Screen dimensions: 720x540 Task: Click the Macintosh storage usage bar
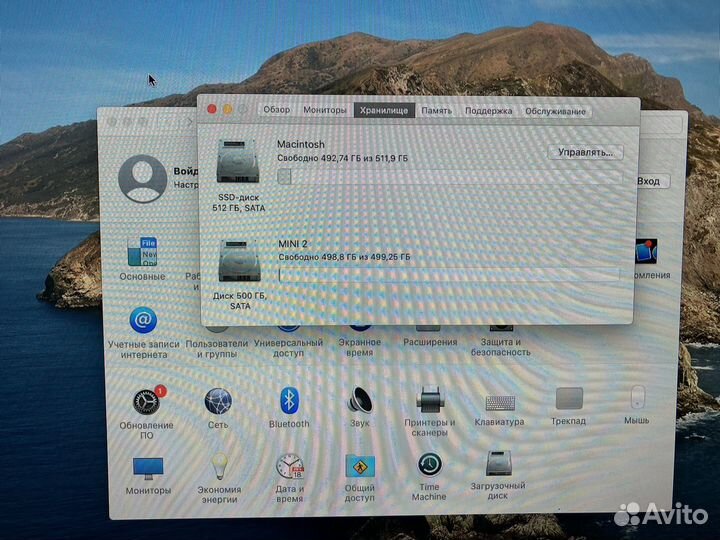[x=450, y=177]
